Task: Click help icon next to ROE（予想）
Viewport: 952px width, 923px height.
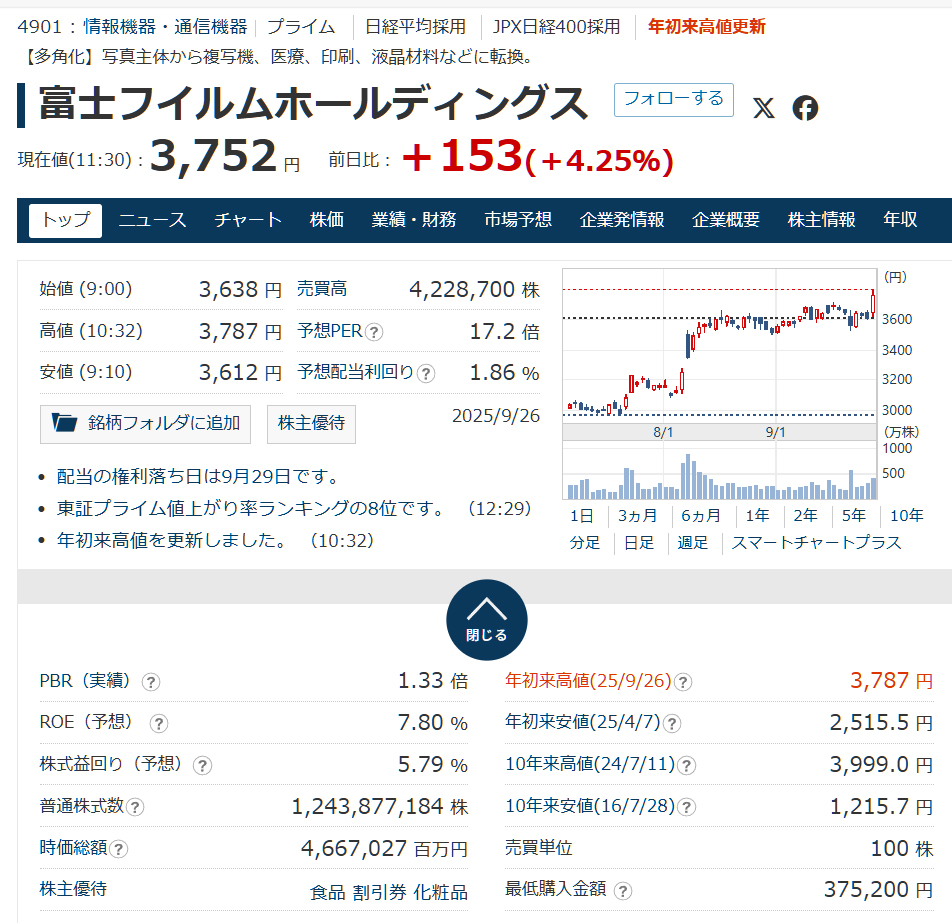Action: tap(158, 724)
